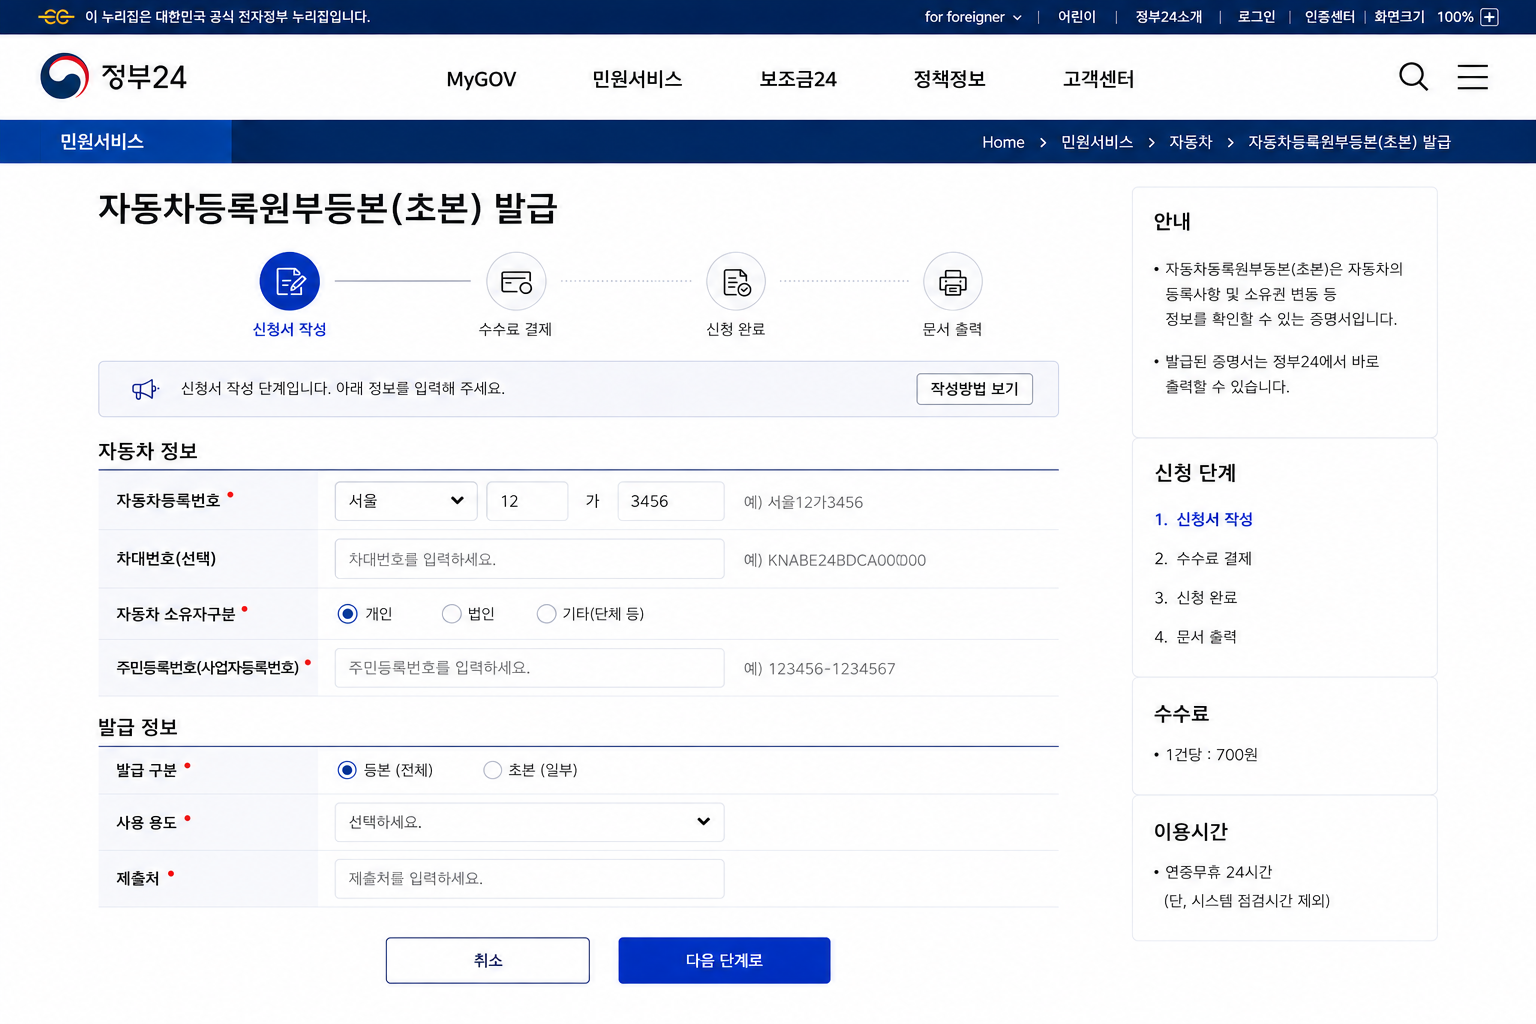1536x1024 pixels.
Task: Focus the 주민등록번호 input field
Action: coord(529,668)
